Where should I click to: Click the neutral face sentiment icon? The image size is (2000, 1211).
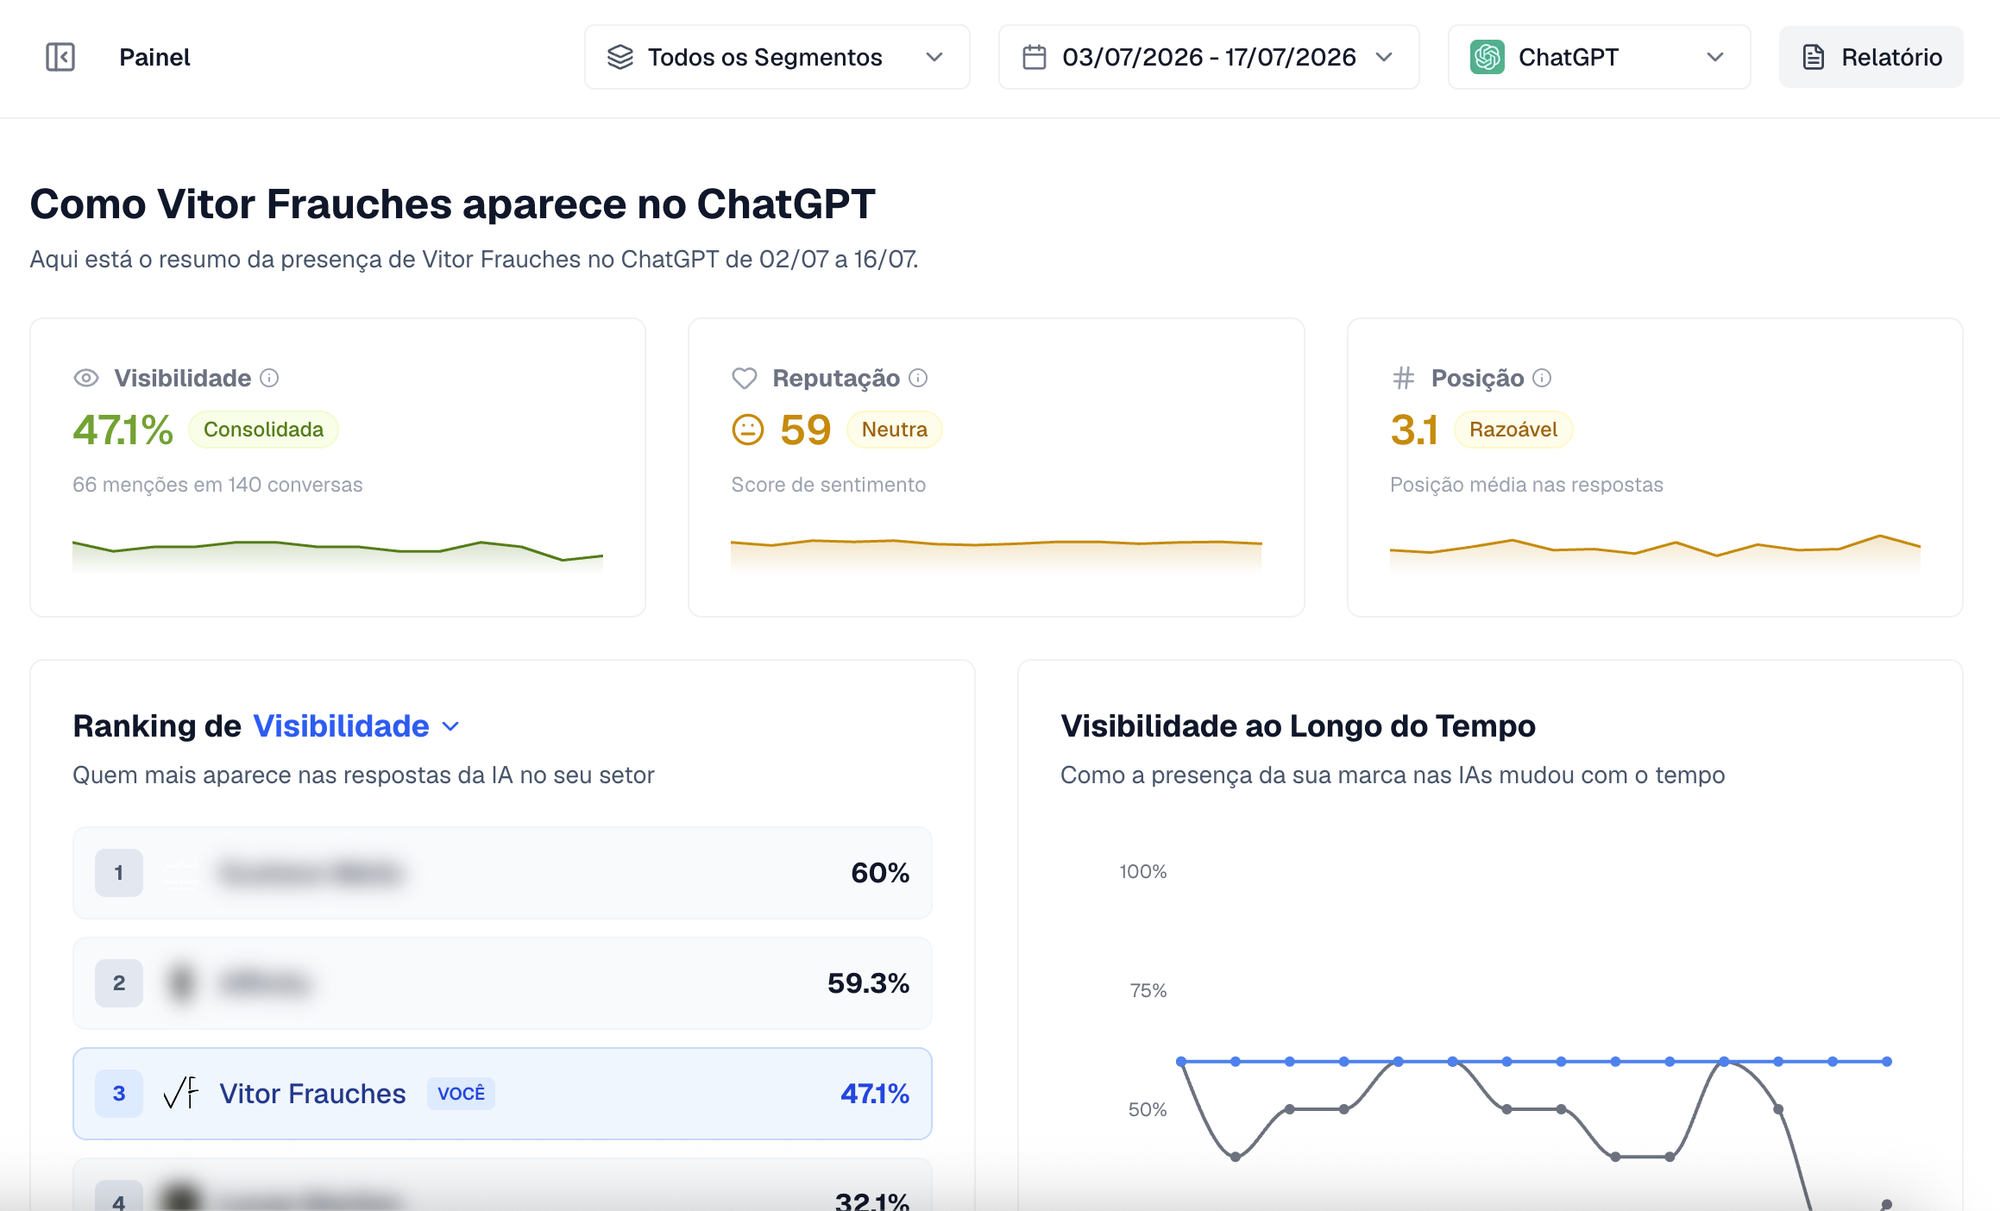tap(748, 430)
